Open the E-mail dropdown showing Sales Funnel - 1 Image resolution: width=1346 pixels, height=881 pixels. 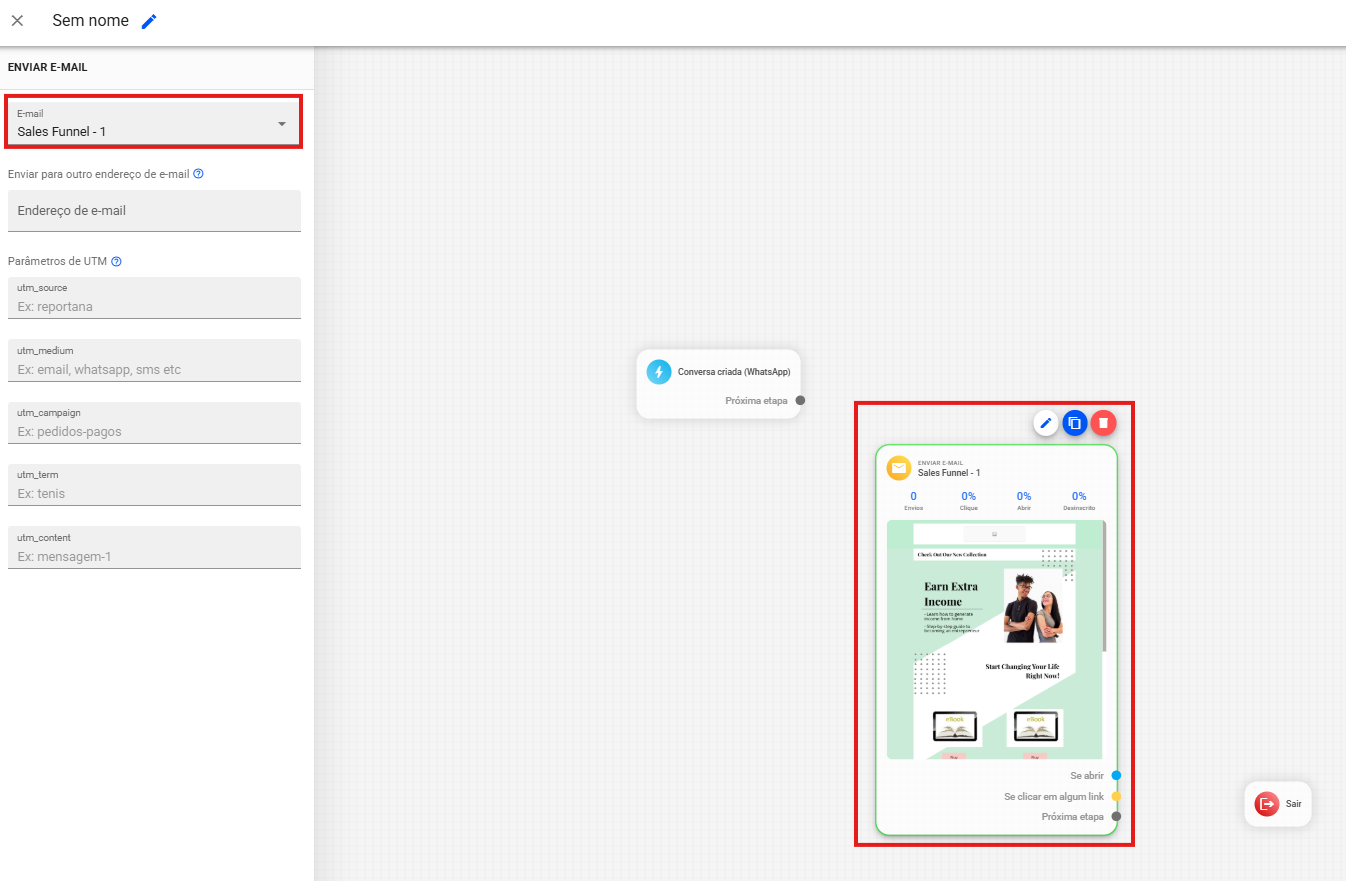[x=154, y=123]
